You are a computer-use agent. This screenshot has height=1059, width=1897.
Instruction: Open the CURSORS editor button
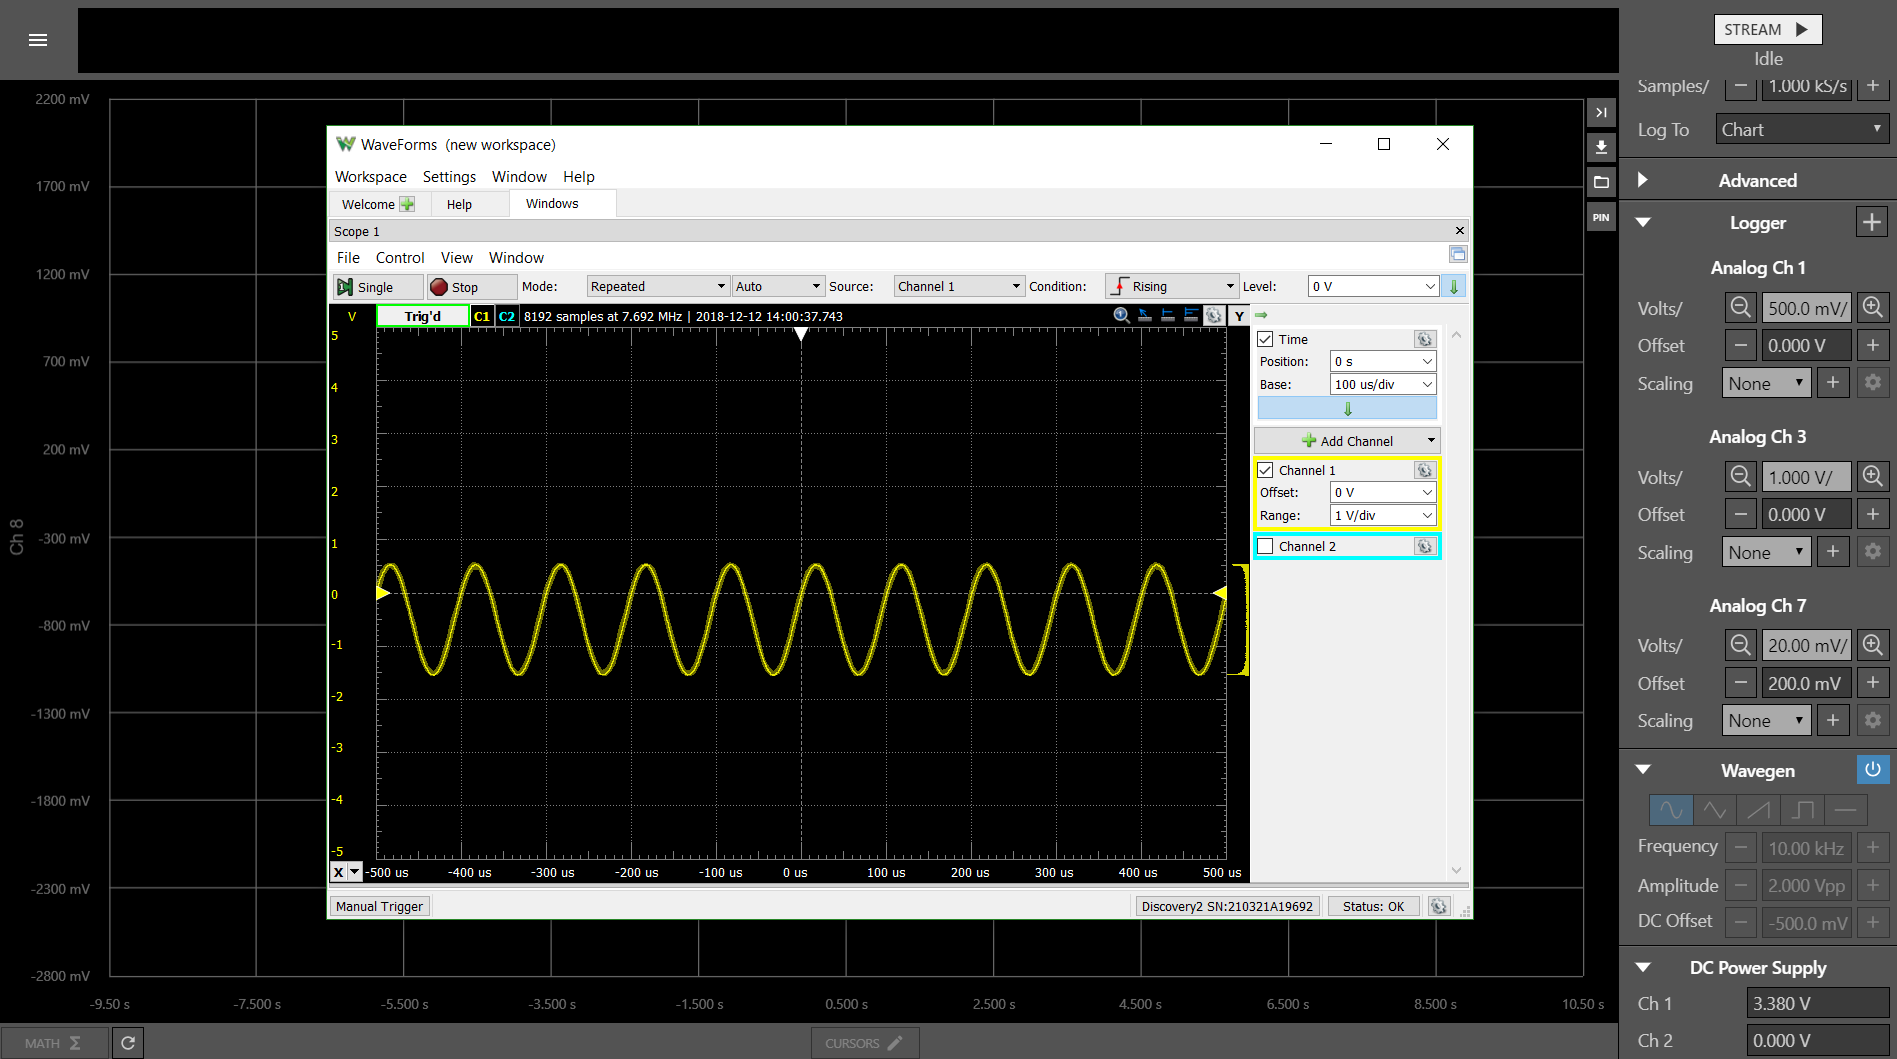[864, 1043]
